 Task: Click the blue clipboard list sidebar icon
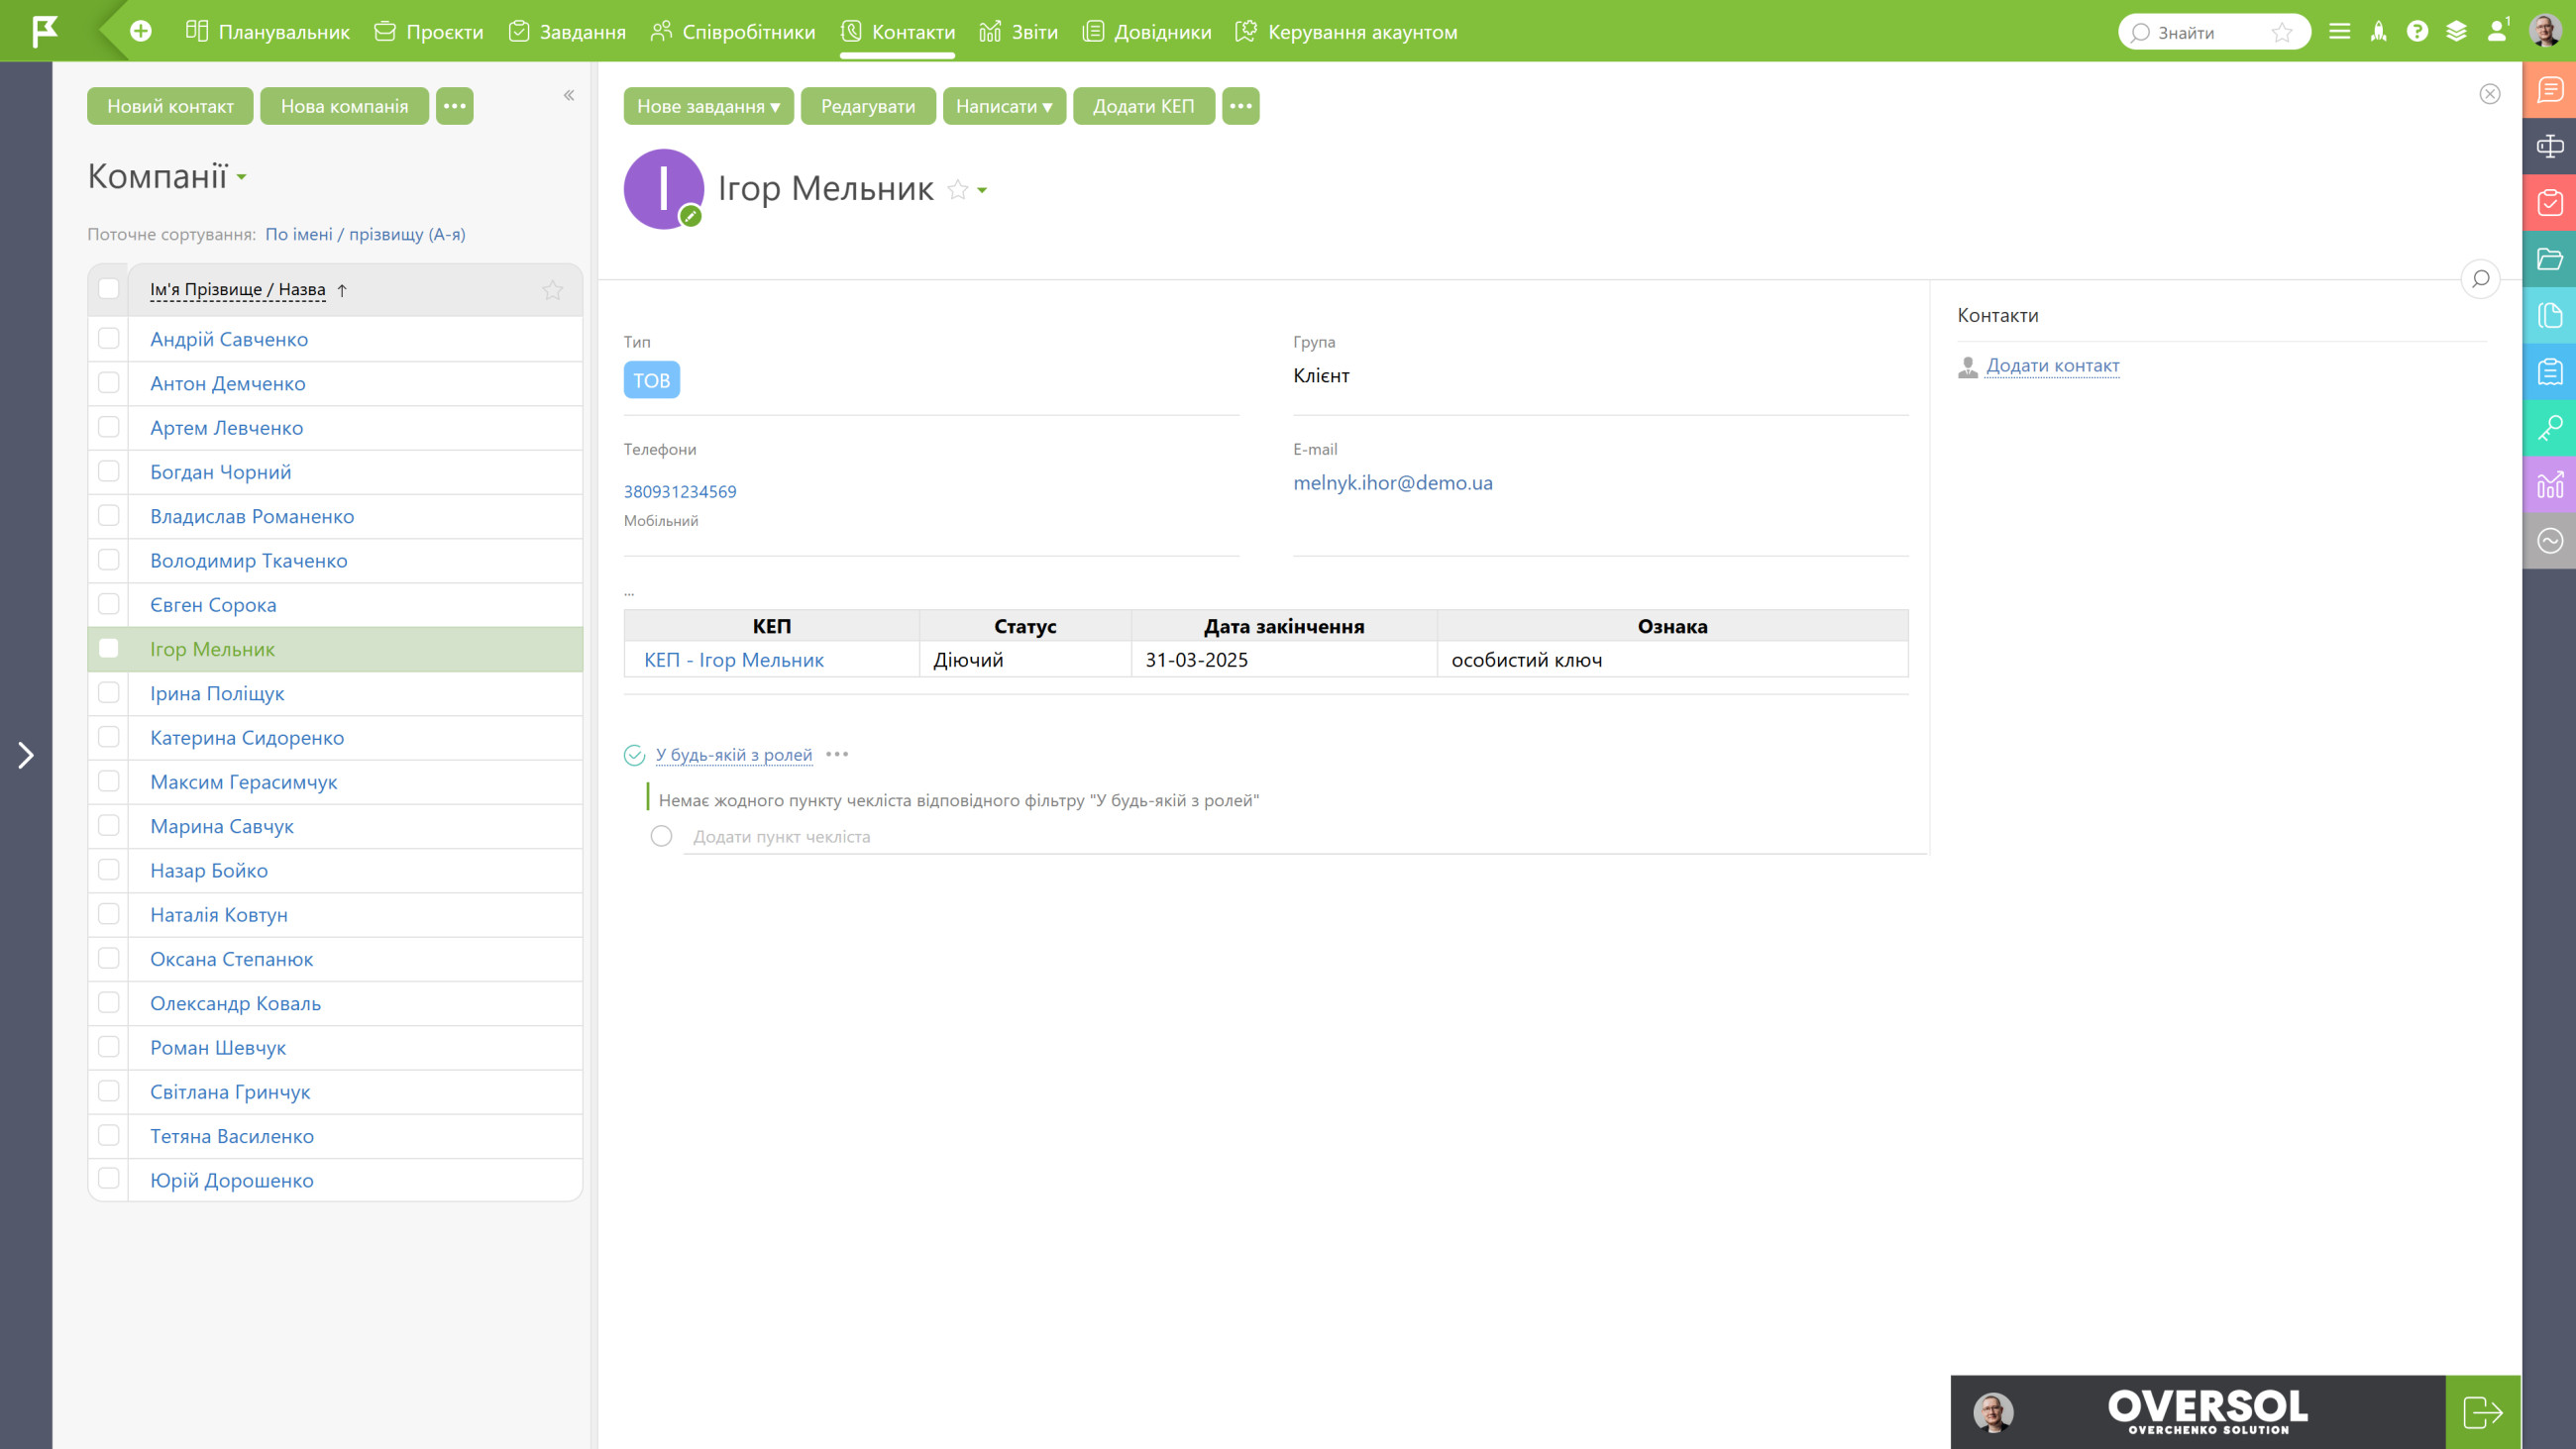pyautogui.click(x=2549, y=372)
